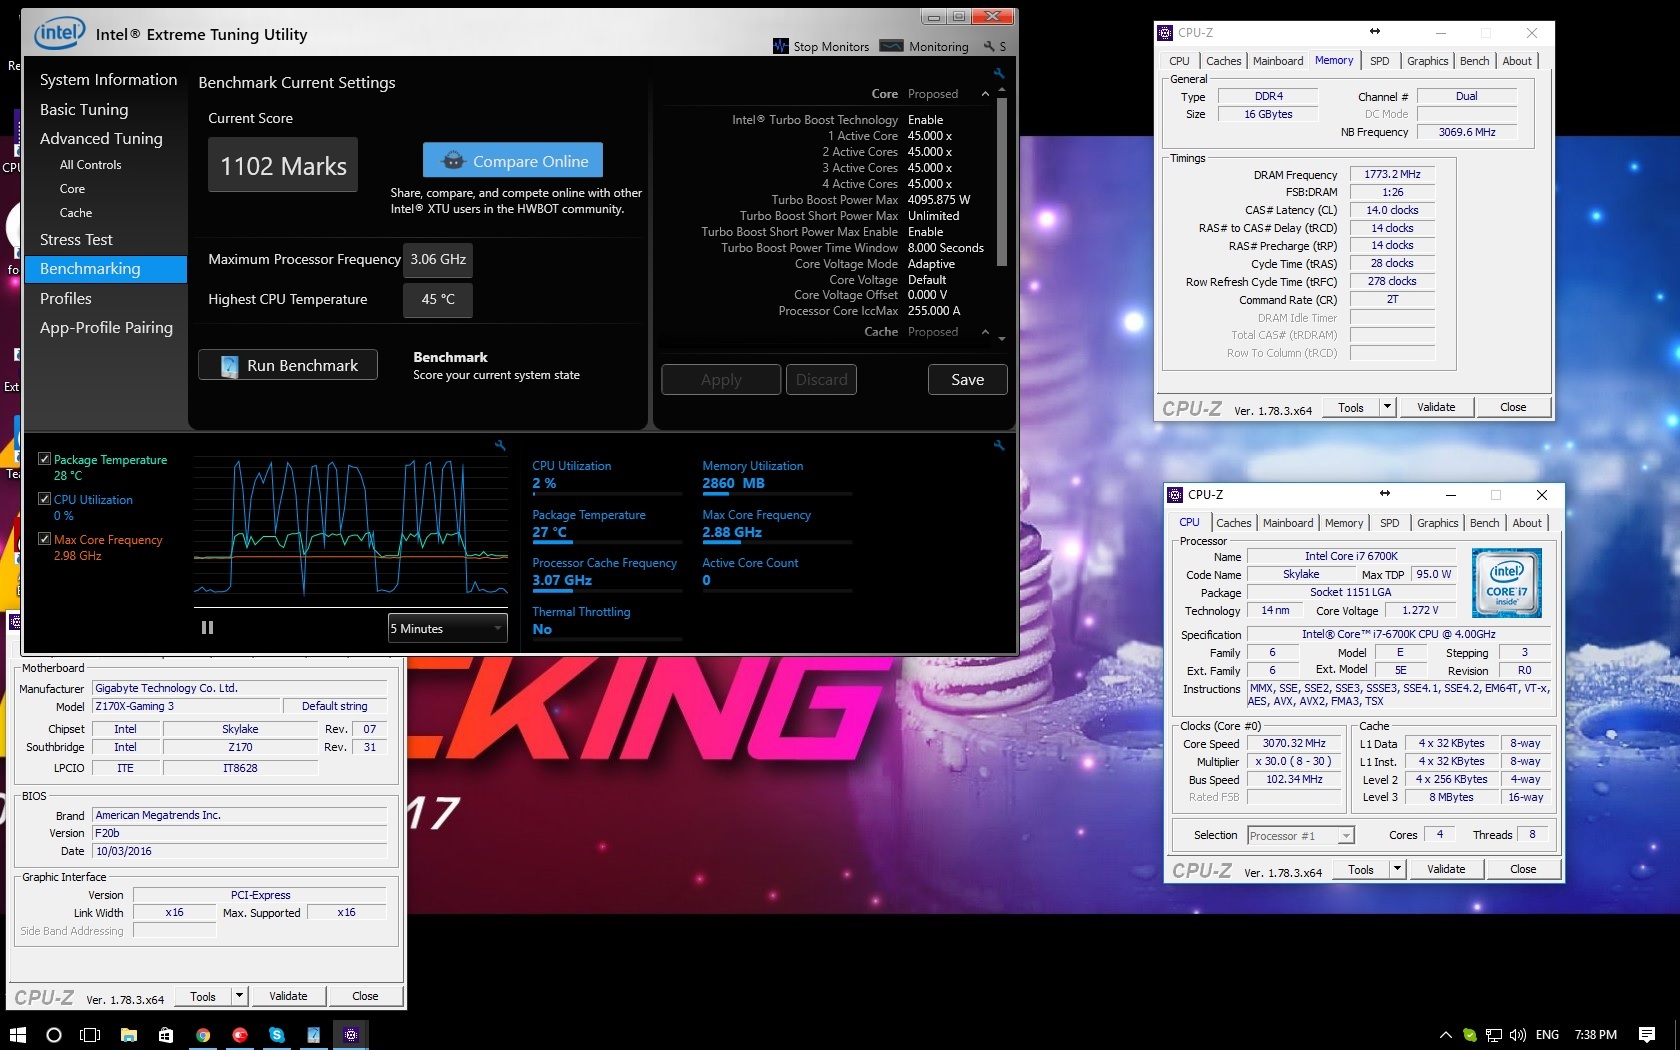Click Validate in CPU tab CPU-Z window

coord(1446,869)
